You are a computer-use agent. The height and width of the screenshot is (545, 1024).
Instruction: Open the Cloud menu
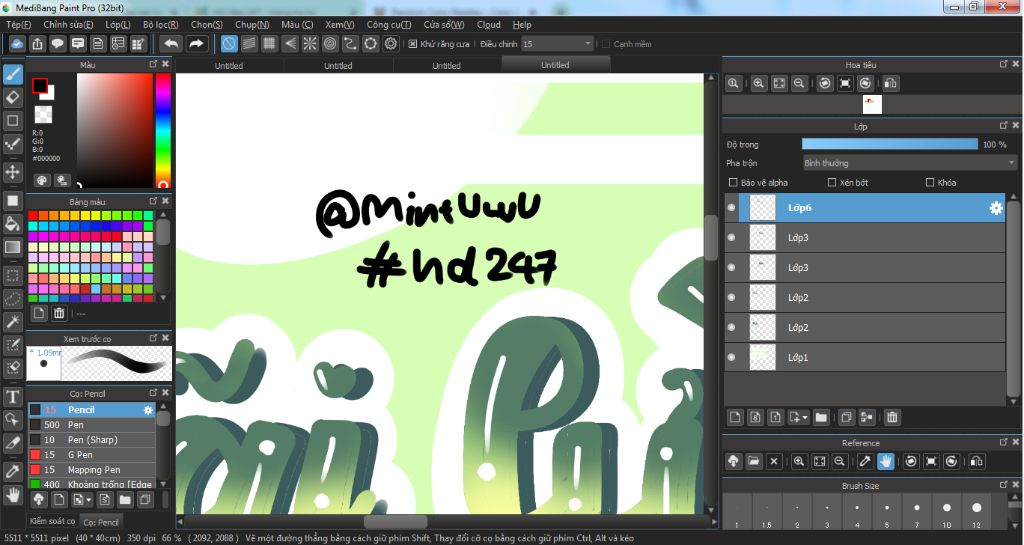coord(488,25)
